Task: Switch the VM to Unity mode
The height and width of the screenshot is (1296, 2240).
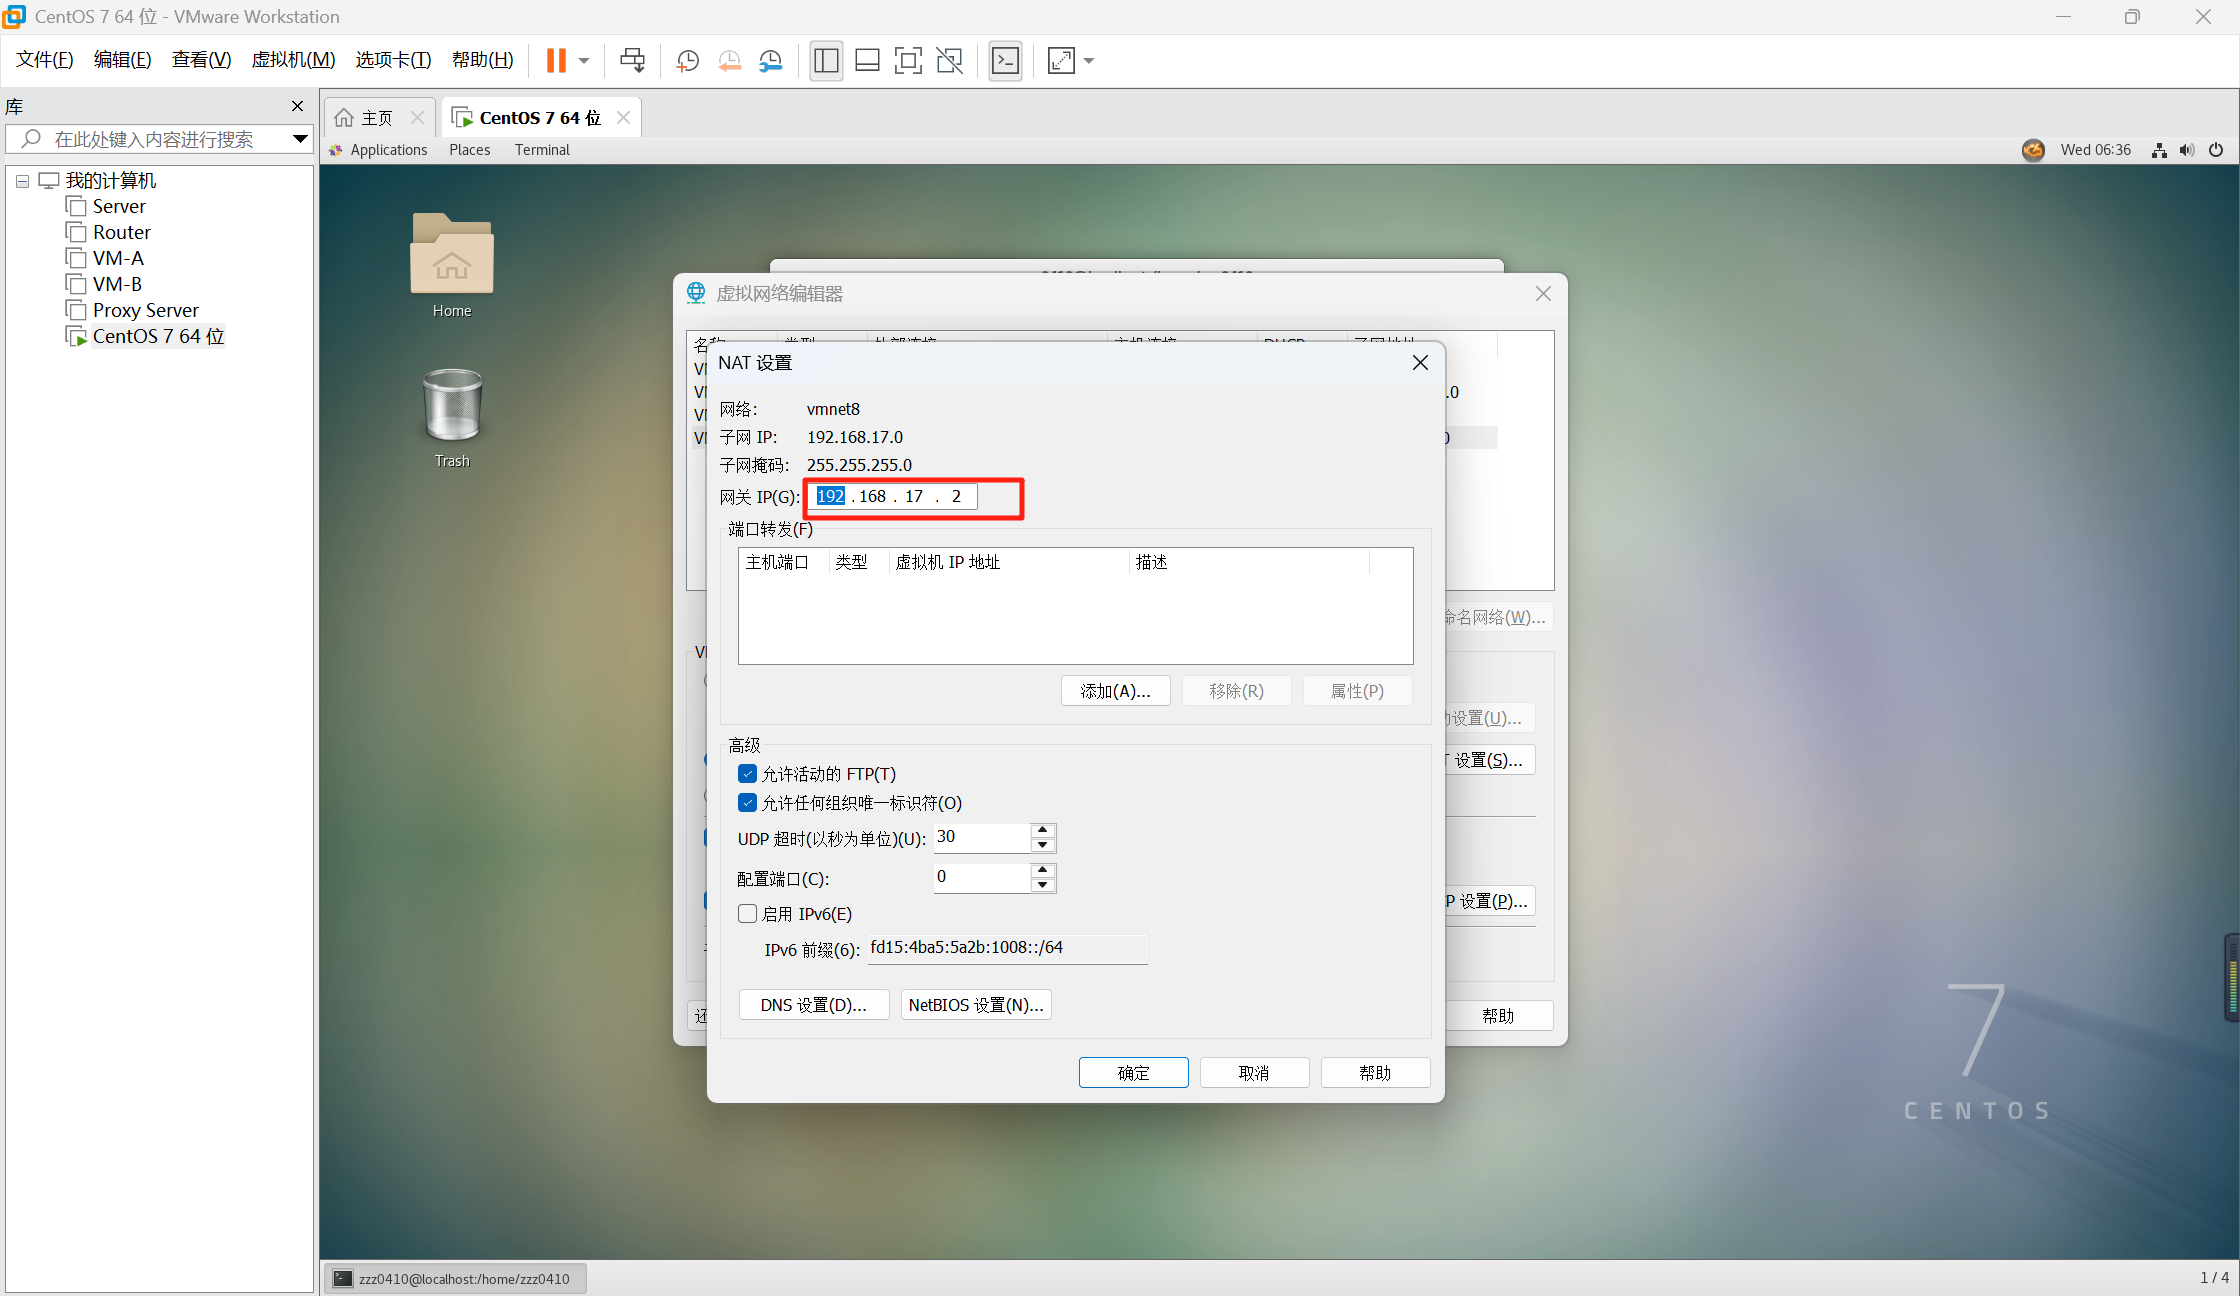Action: pyautogui.click(x=948, y=60)
